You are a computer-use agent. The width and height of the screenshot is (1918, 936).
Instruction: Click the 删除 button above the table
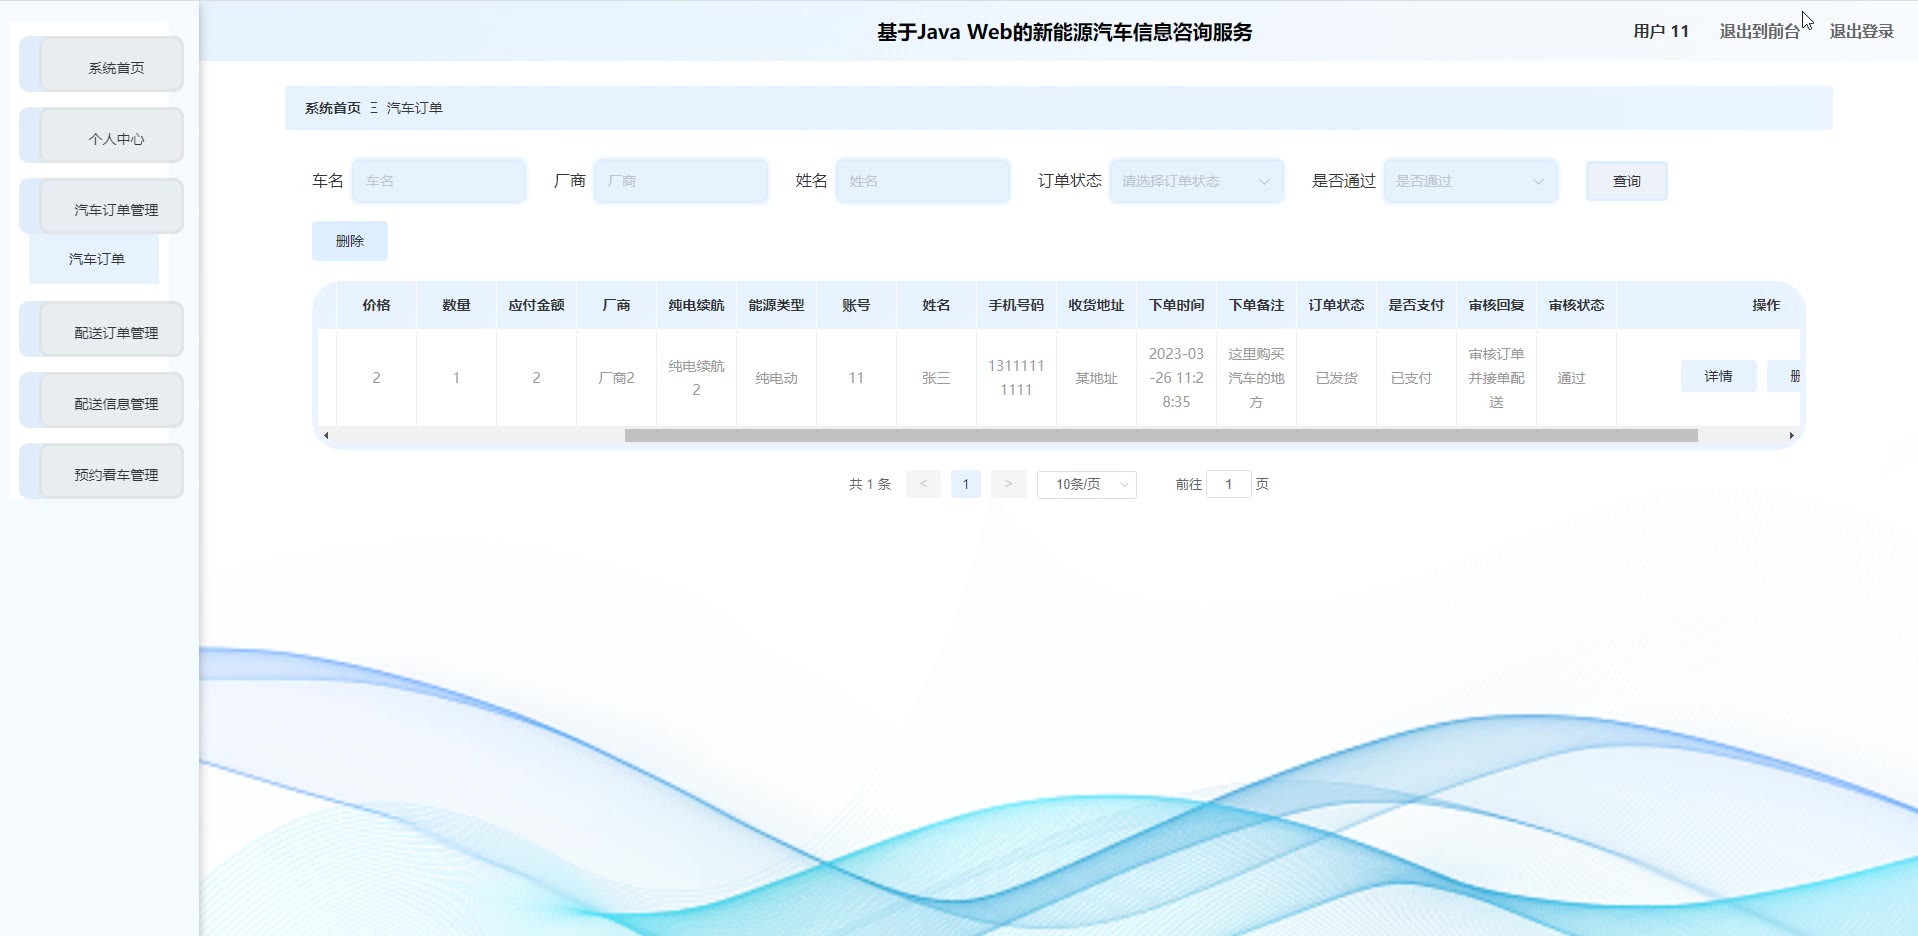pyautogui.click(x=350, y=241)
